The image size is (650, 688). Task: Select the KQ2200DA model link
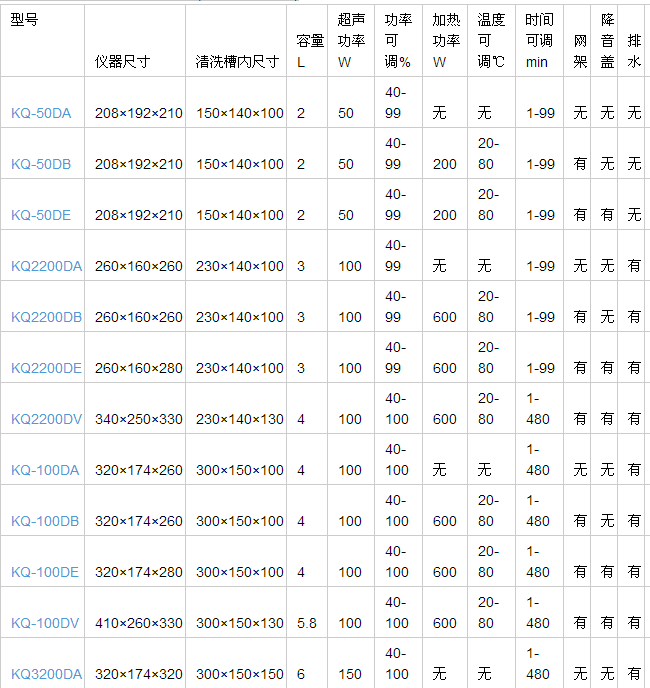(46, 266)
